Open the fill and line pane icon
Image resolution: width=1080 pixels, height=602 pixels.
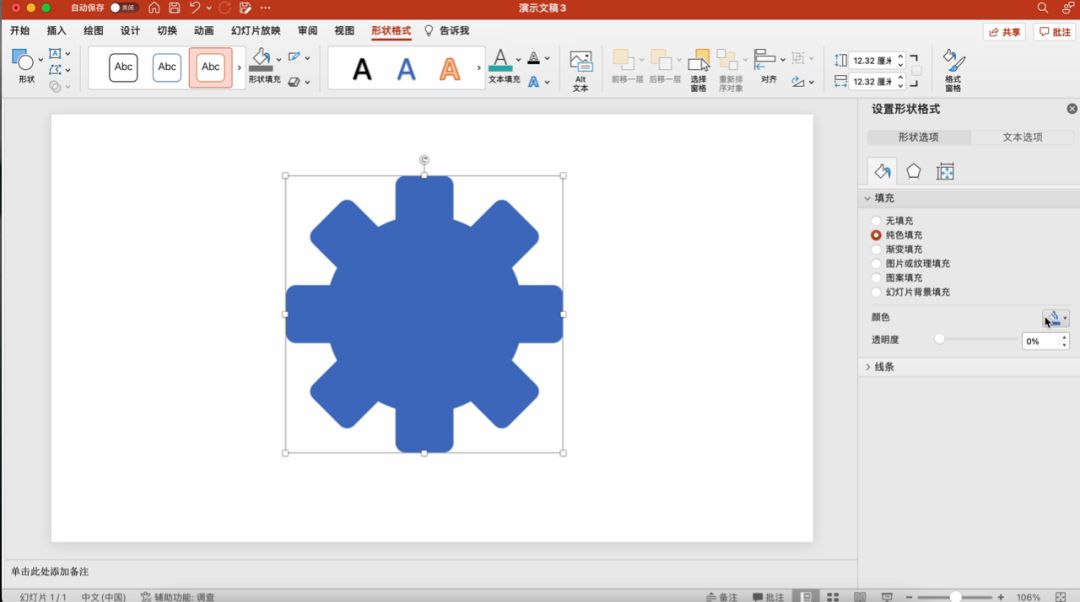[882, 172]
